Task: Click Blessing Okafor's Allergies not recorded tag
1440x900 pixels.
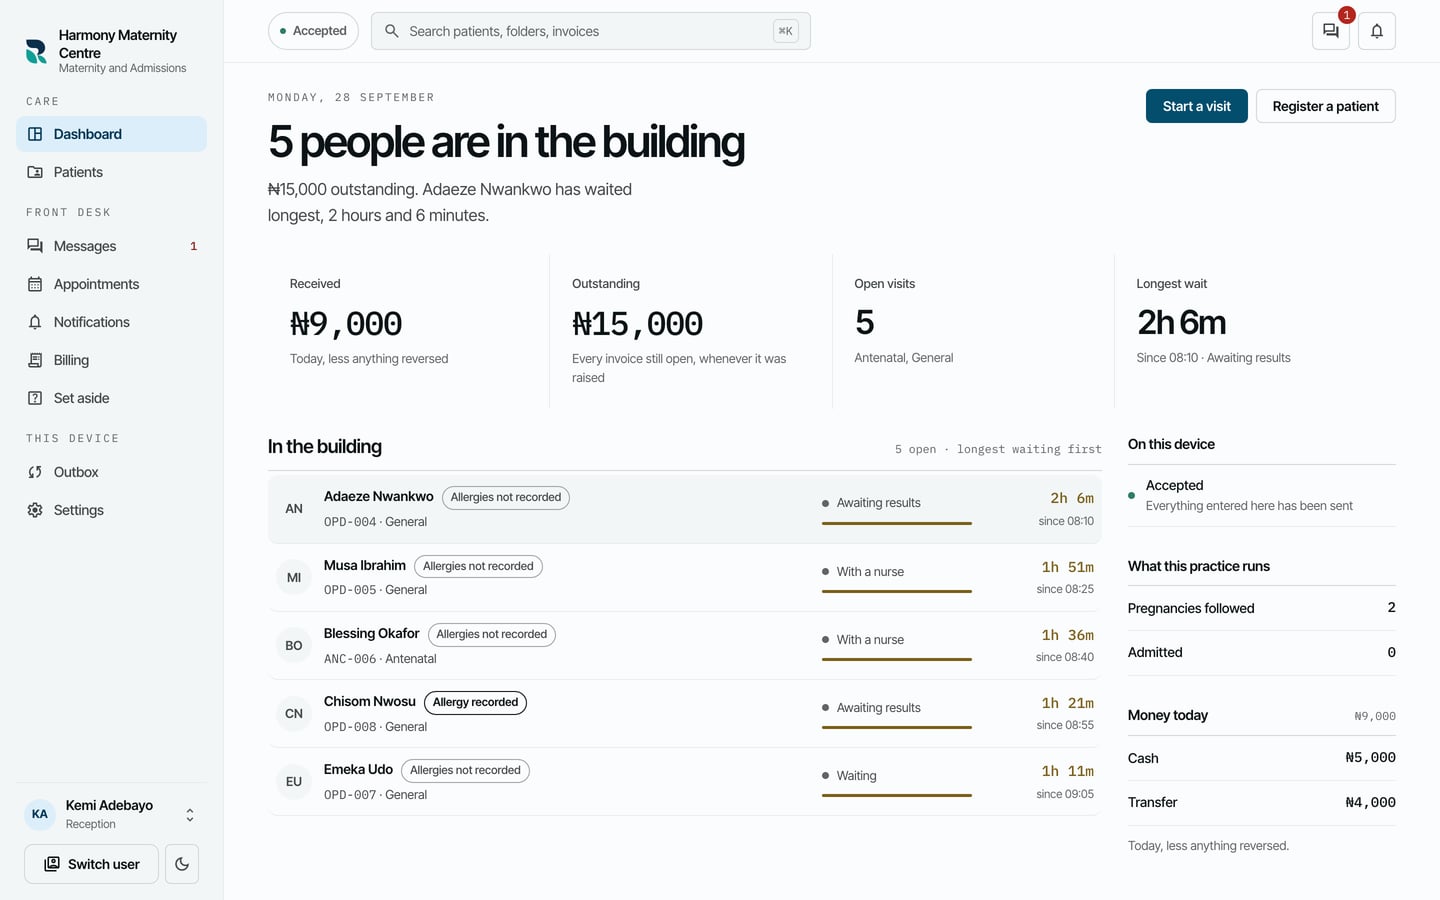Action: click(492, 634)
